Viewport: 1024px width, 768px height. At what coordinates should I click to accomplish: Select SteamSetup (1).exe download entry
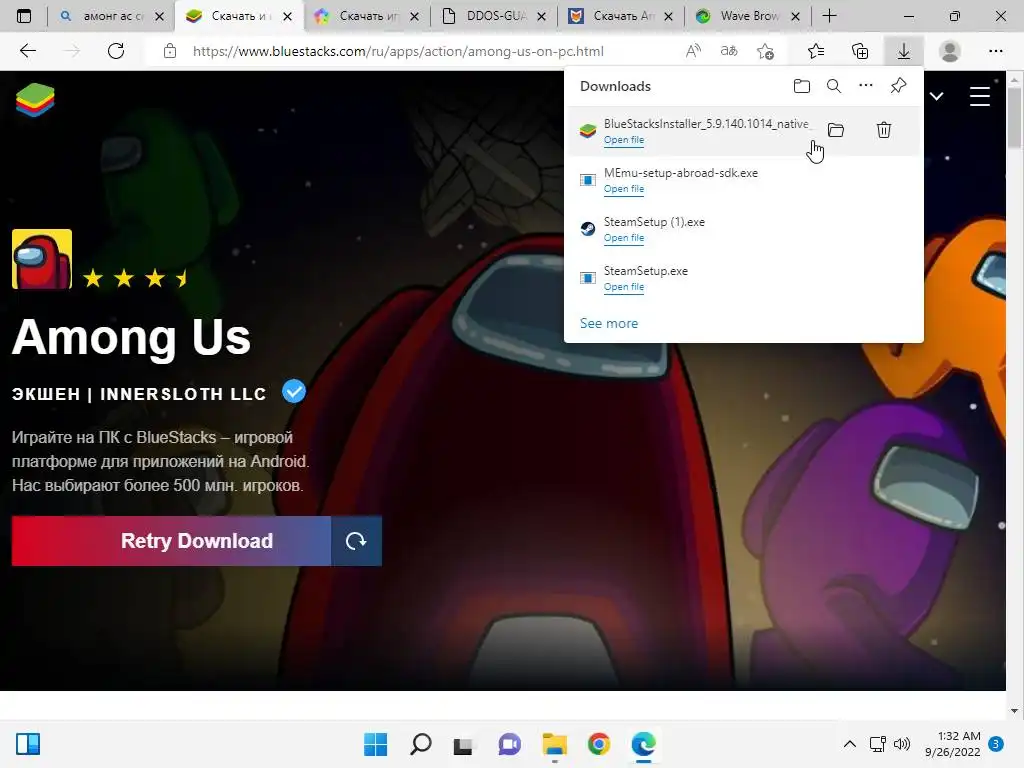point(744,229)
